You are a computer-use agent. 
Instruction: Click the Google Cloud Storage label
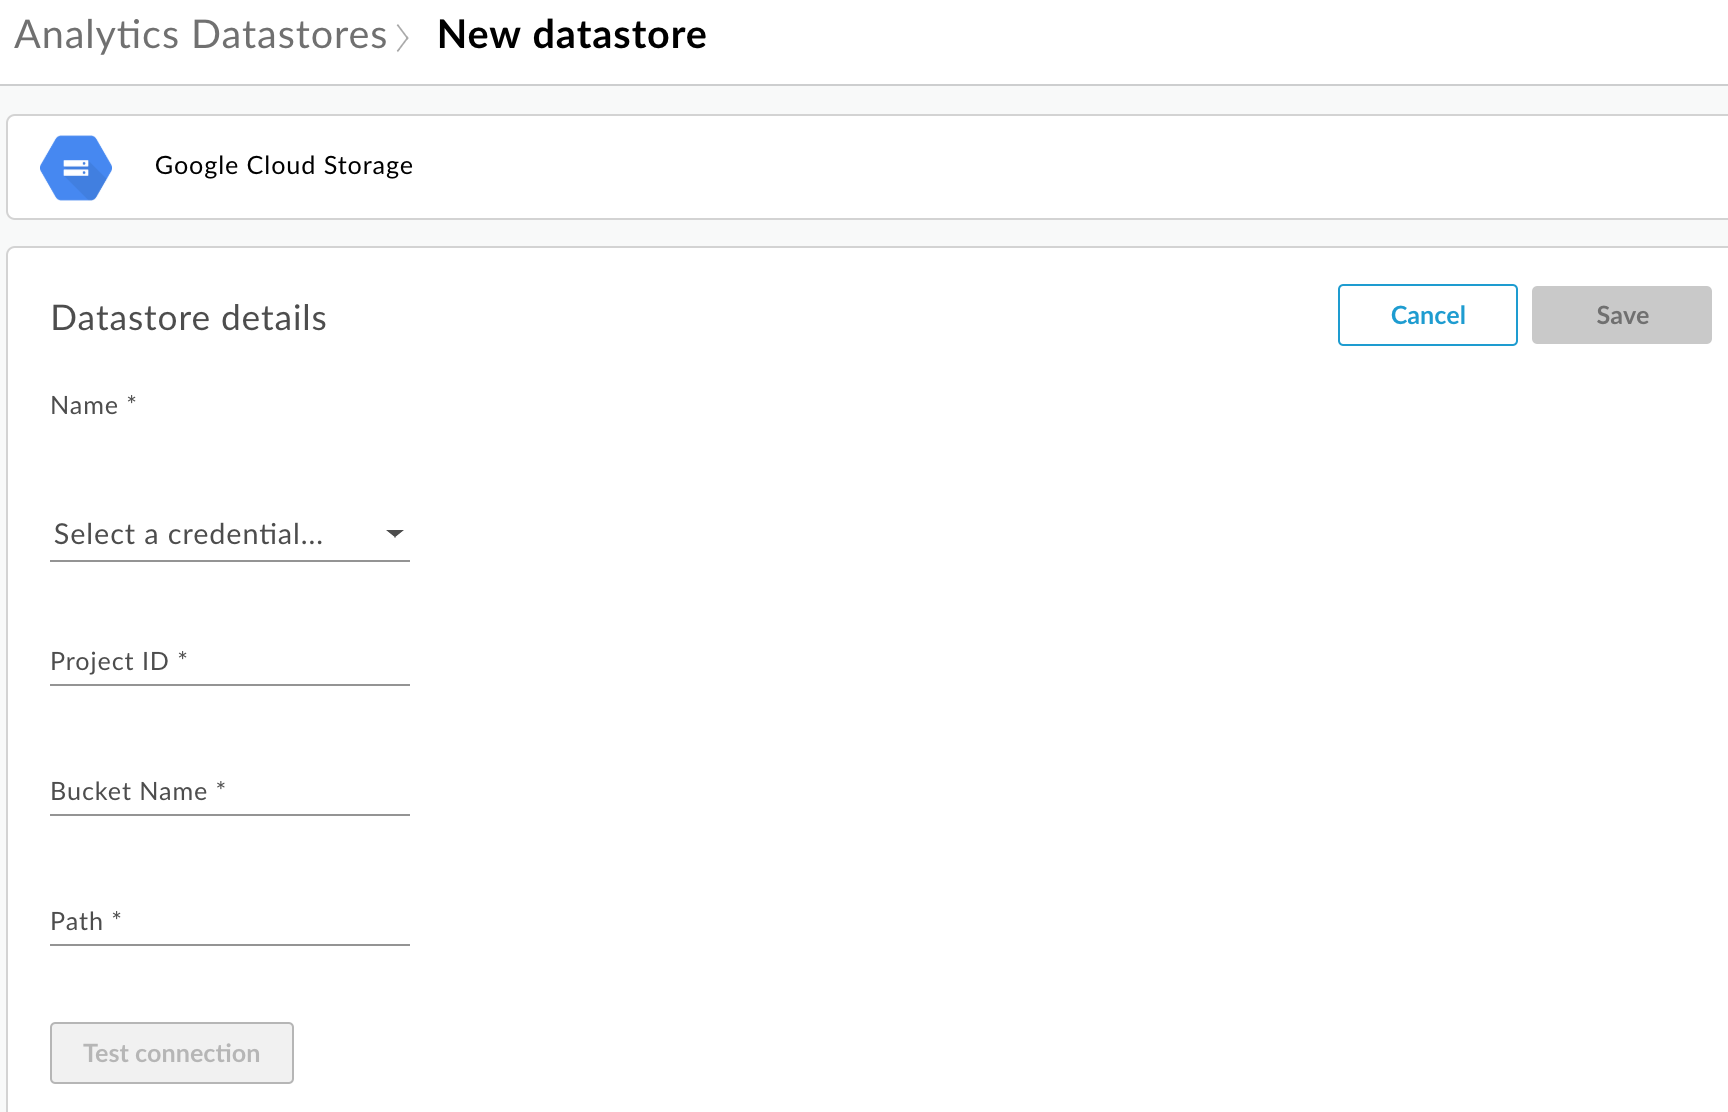pyautogui.click(x=284, y=165)
